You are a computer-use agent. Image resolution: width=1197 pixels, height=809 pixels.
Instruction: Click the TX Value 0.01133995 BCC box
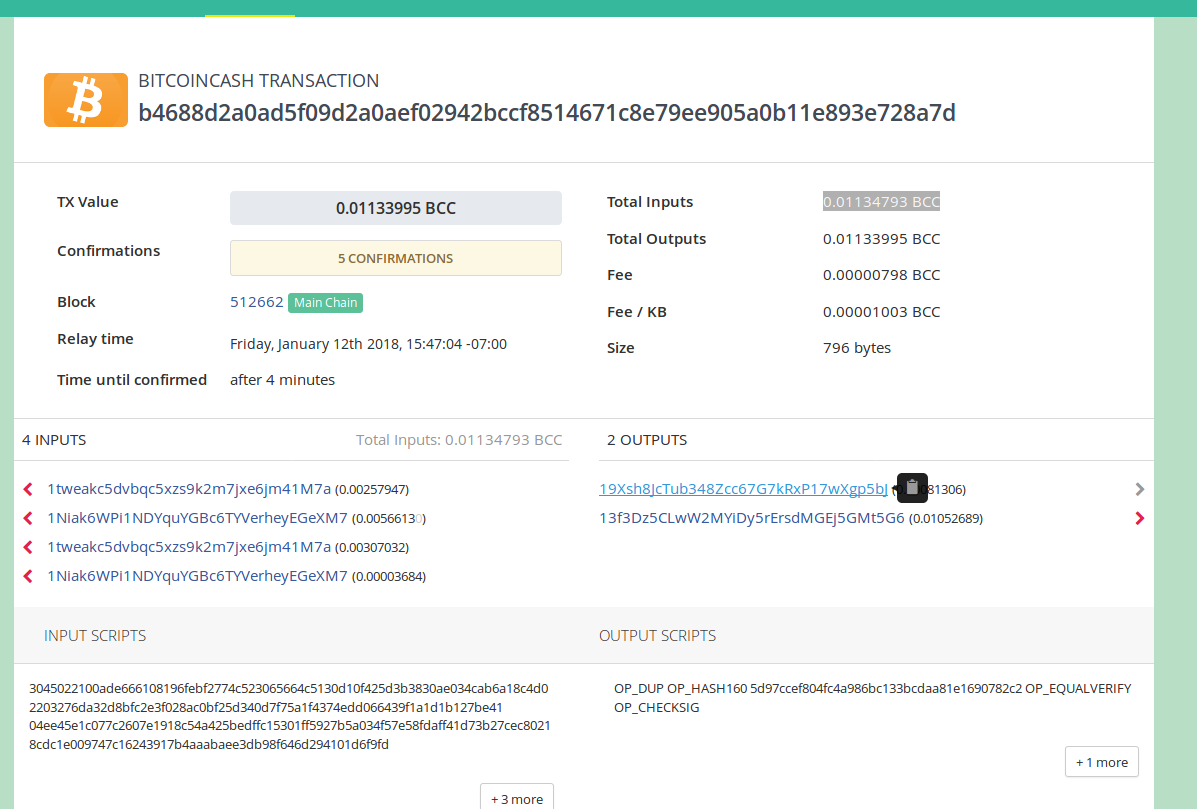click(395, 208)
